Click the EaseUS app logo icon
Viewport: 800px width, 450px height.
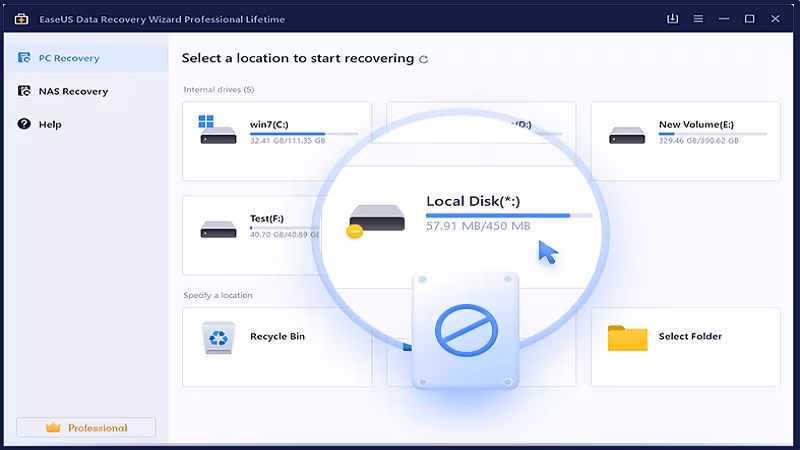click(21, 19)
